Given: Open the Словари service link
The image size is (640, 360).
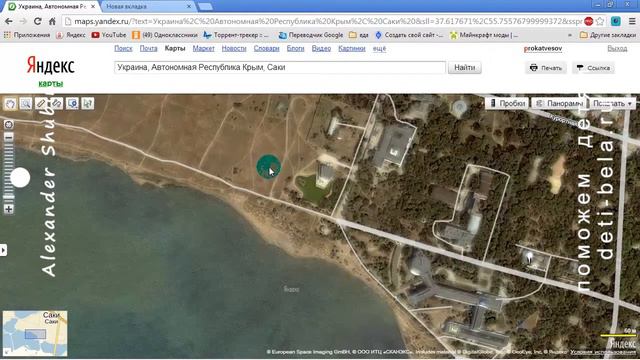Looking at the screenshot, I should (x=267, y=48).
